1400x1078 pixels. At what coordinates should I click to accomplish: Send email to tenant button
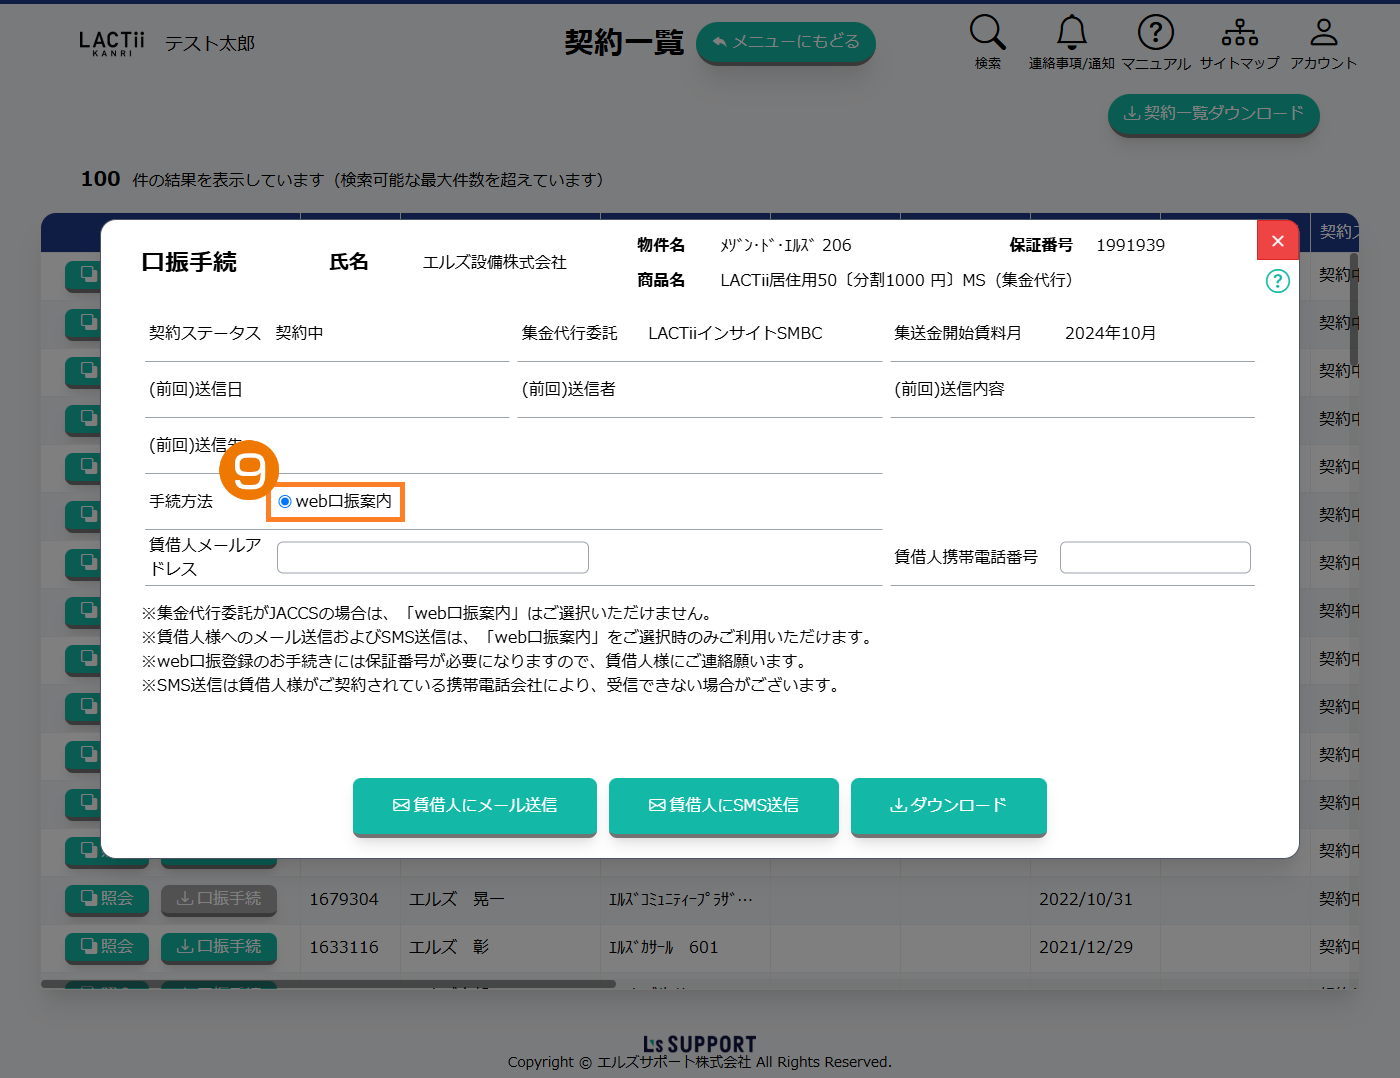(475, 806)
